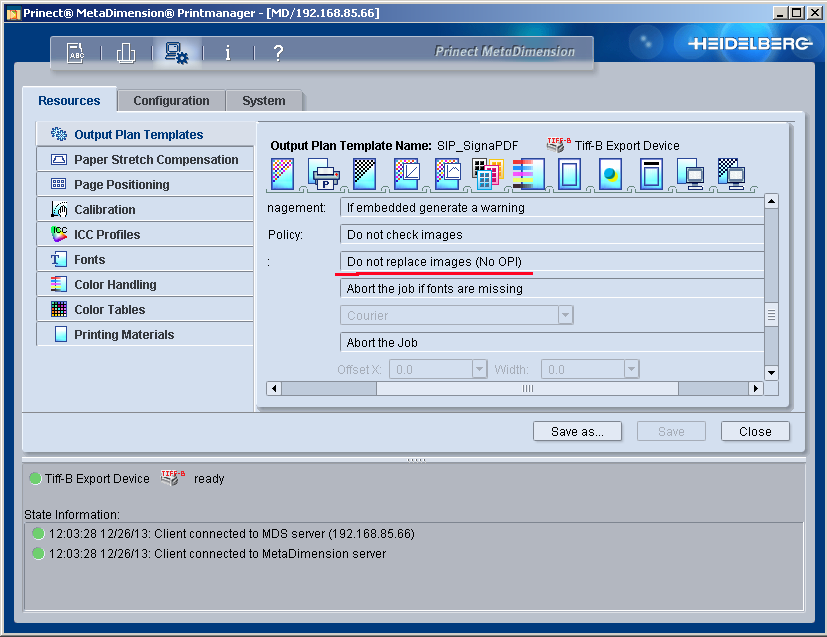Open Color Handling section
Viewport: 827px width, 637px height.
(x=145, y=284)
